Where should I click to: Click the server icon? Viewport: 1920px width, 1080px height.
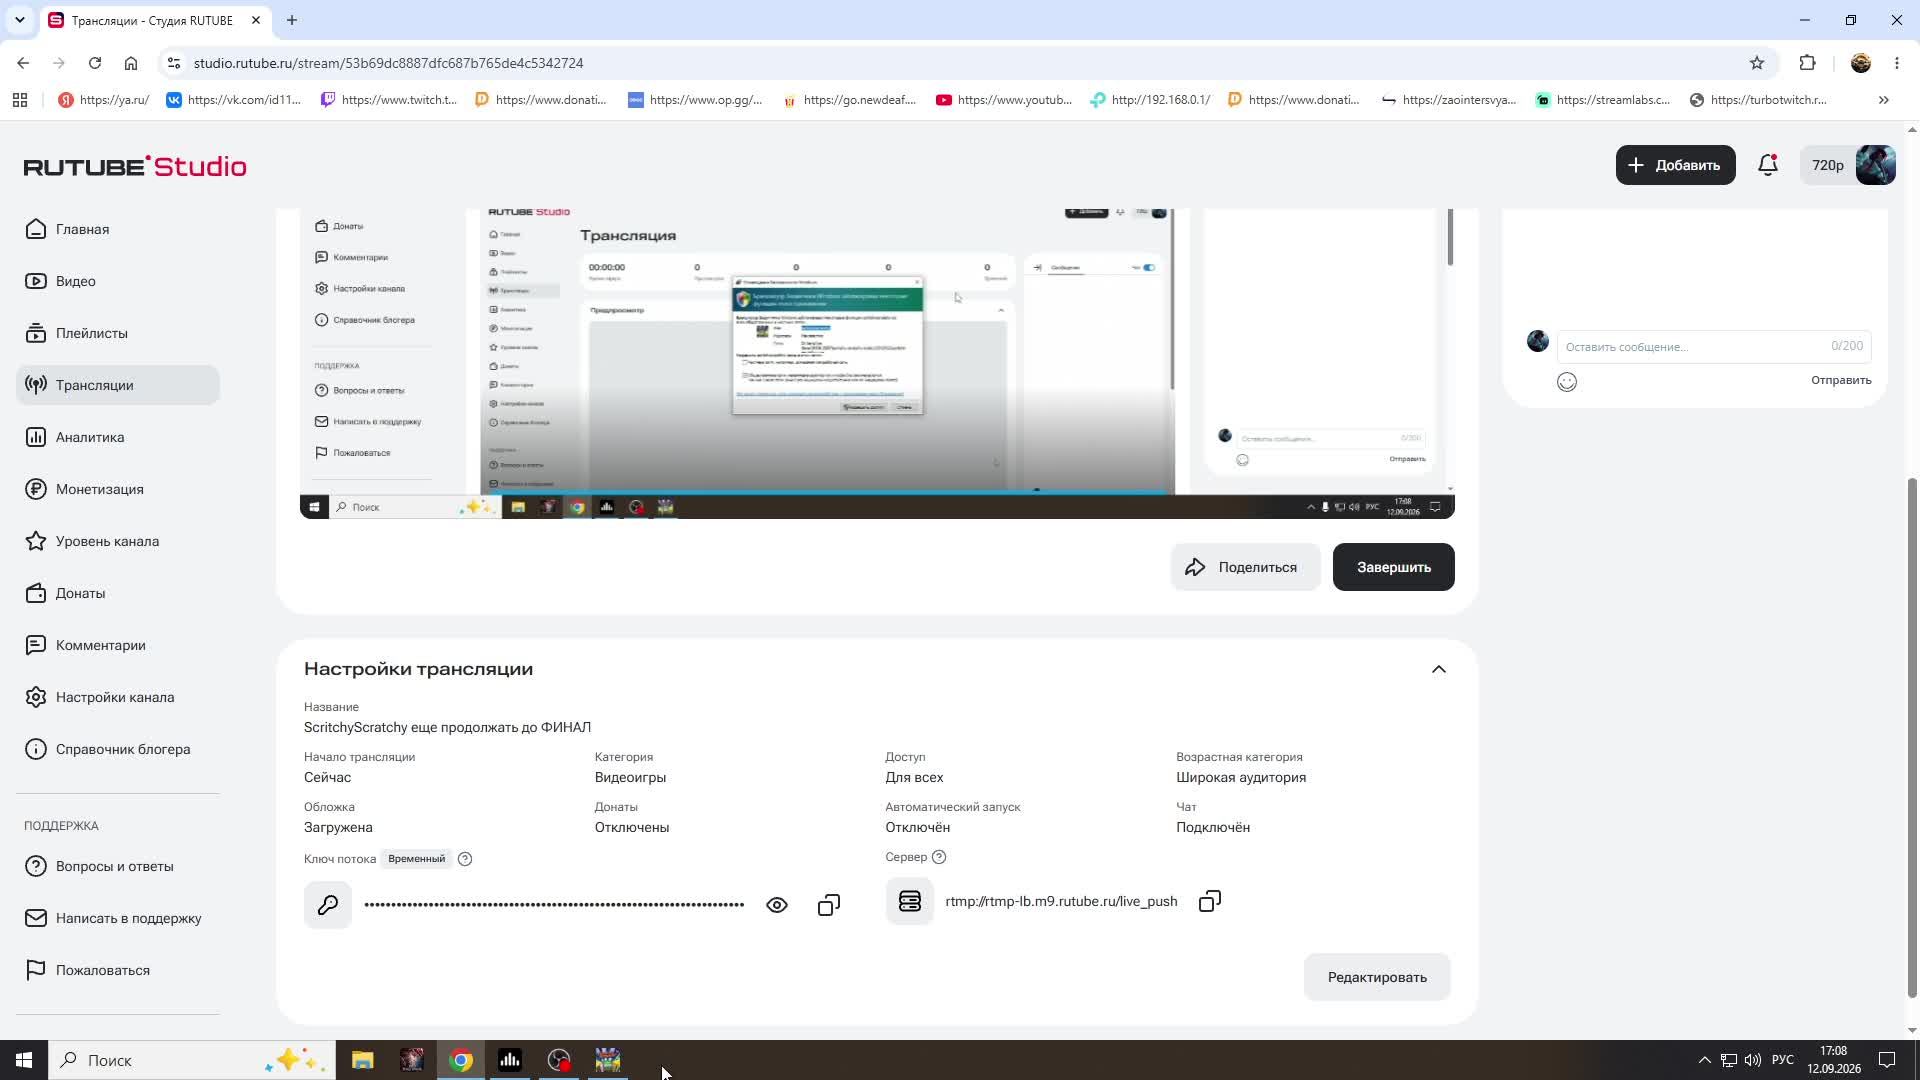909,901
